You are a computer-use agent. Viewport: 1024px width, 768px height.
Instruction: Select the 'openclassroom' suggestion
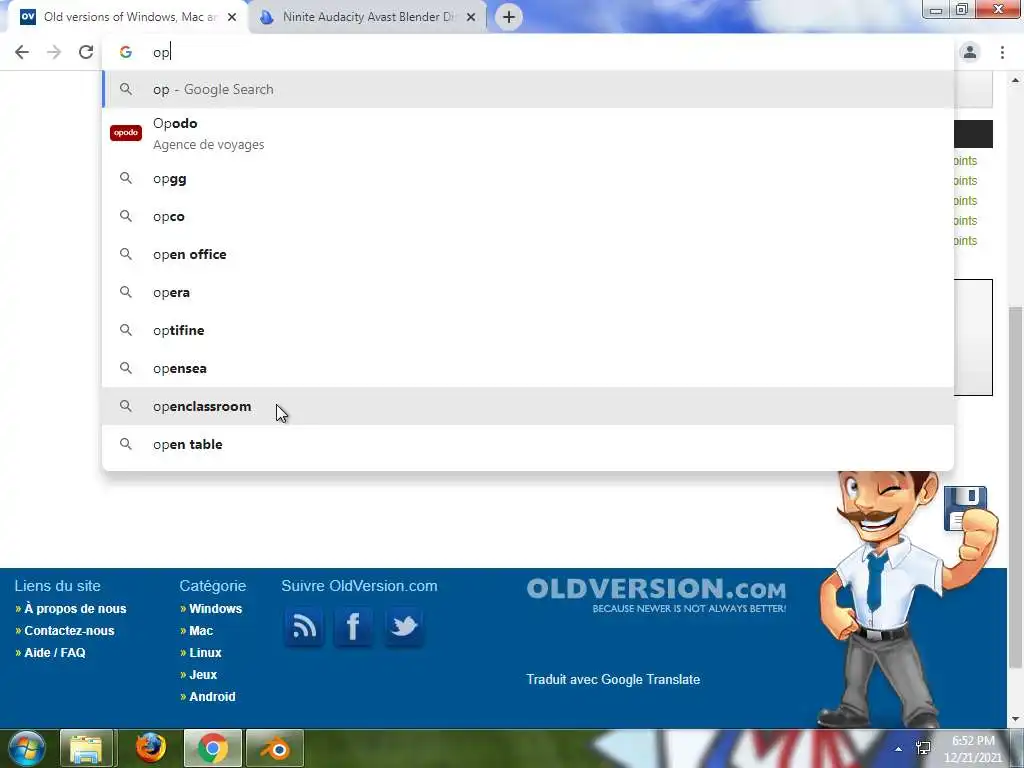click(x=528, y=406)
